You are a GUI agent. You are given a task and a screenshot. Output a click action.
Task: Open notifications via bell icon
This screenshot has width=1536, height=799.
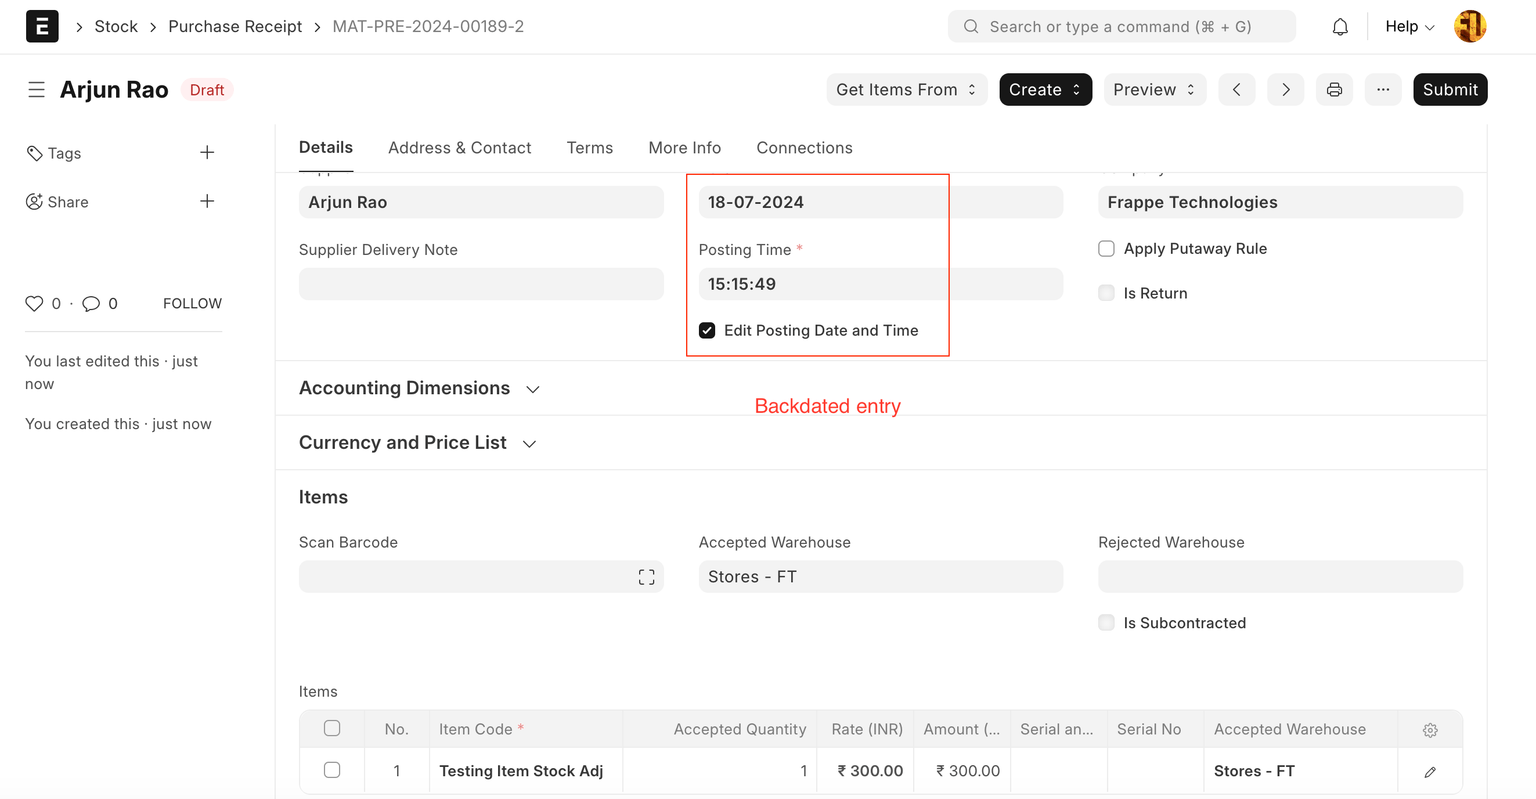click(x=1339, y=26)
